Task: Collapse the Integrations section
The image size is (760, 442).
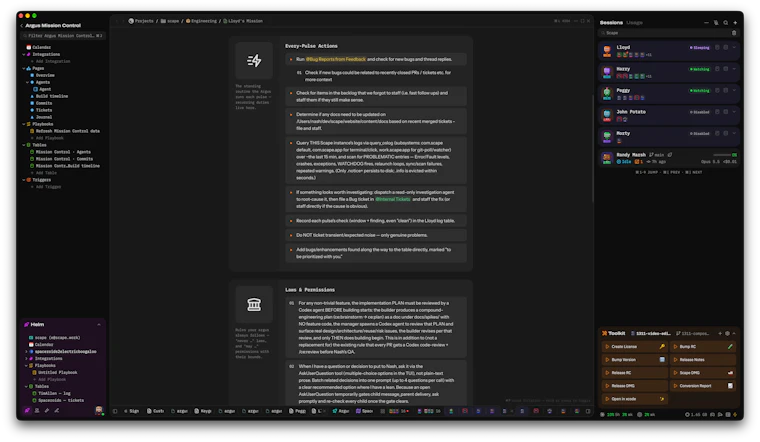Action: point(23,54)
